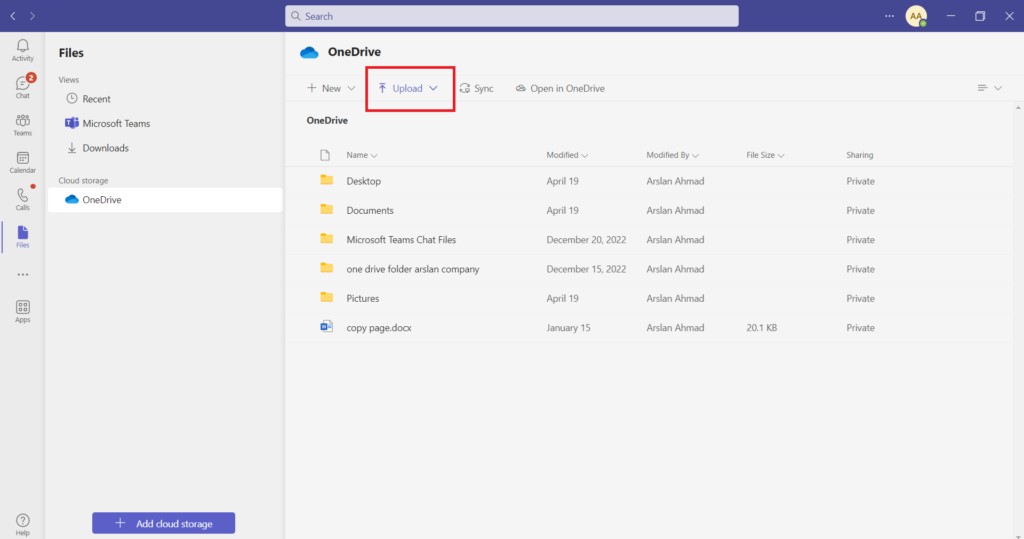This screenshot has width=1024, height=539.
Task: Click the one drive folder arslan company icon
Action: click(x=327, y=269)
